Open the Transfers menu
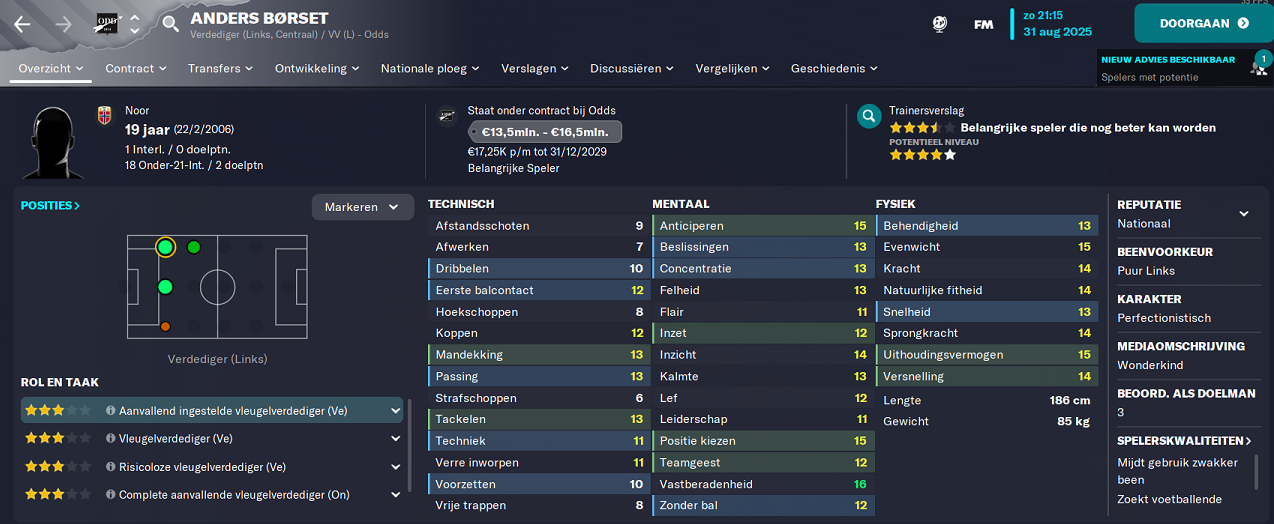This screenshot has width=1274, height=524. pyautogui.click(x=220, y=68)
